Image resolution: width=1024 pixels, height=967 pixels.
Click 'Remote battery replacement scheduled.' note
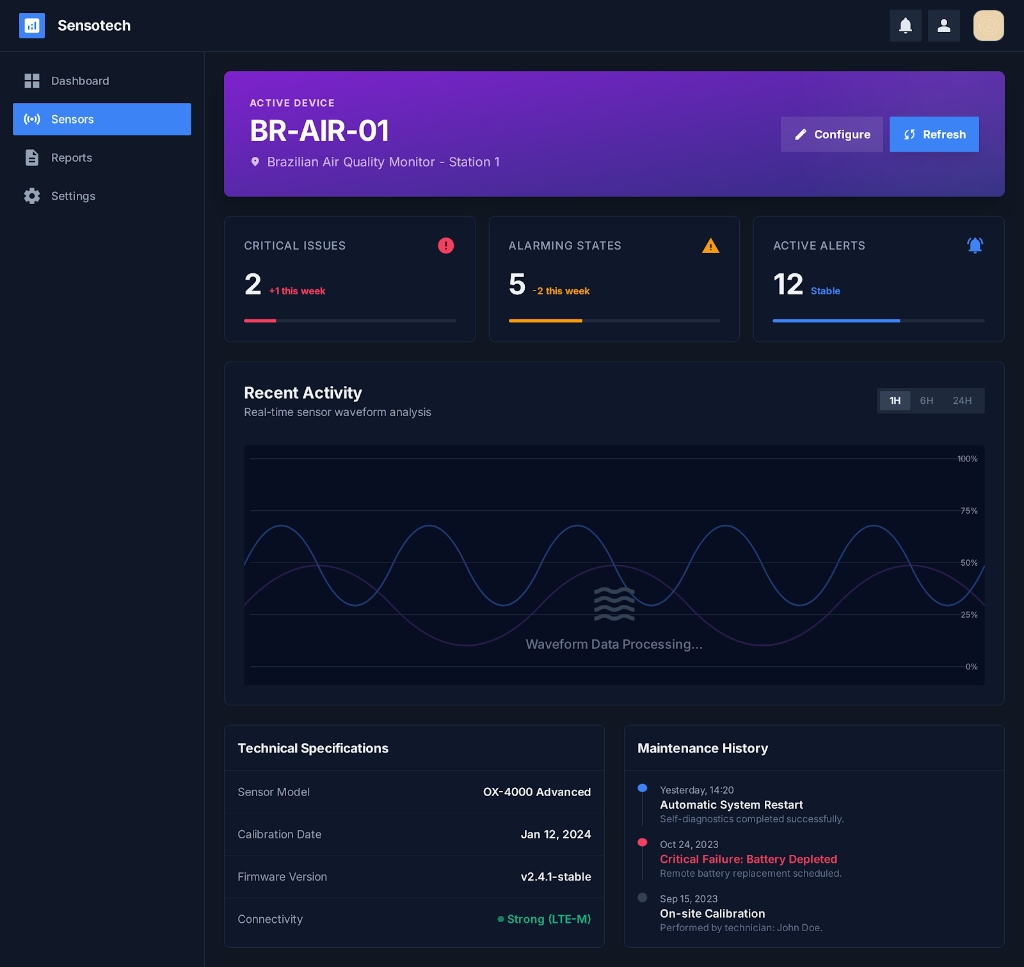tap(751, 874)
